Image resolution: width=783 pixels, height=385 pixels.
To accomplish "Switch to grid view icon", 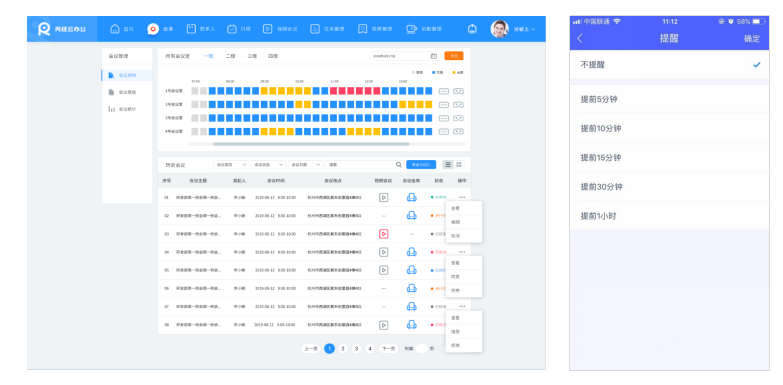I will pyautogui.click(x=459, y=164).
